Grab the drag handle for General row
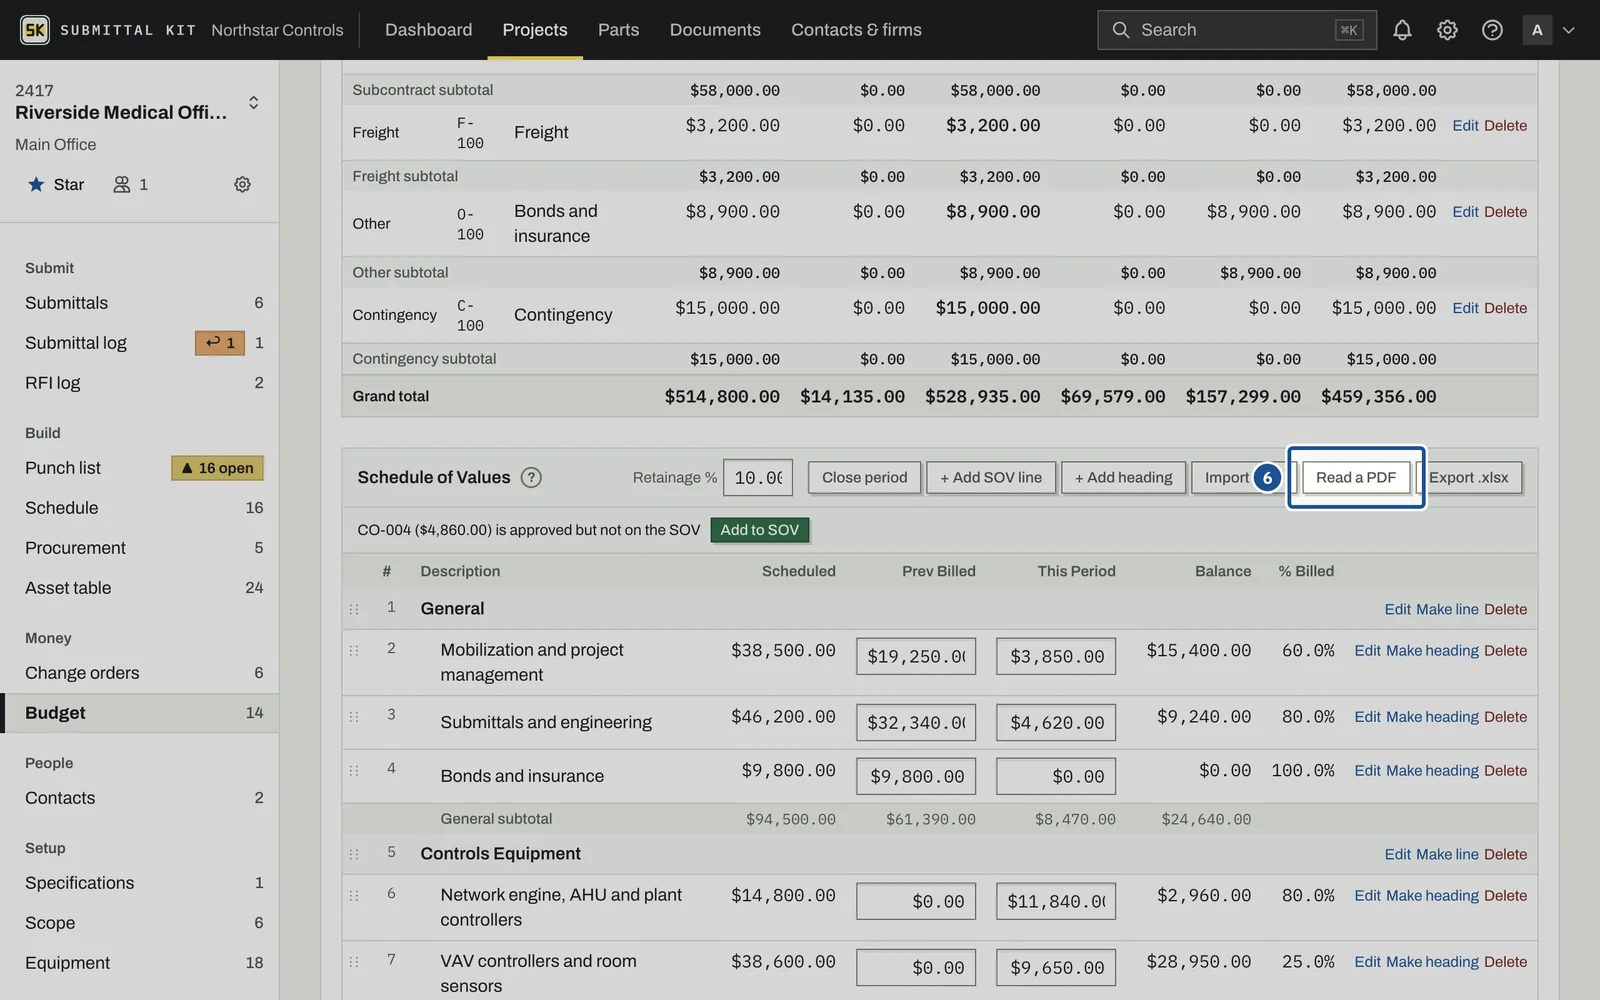This screenshot has height=1000, width=1600. point(353,609)
